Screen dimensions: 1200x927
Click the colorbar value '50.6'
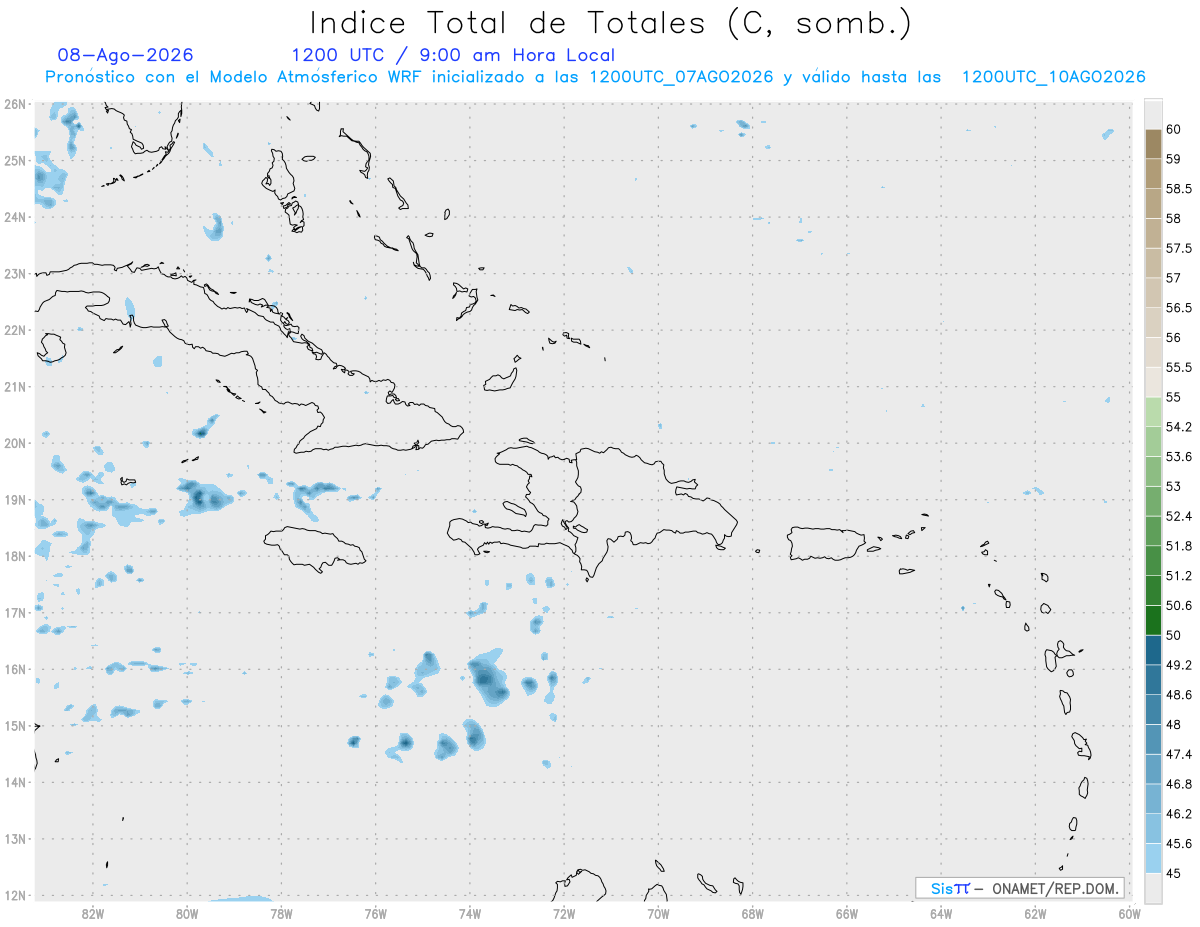pos(1179,605)
